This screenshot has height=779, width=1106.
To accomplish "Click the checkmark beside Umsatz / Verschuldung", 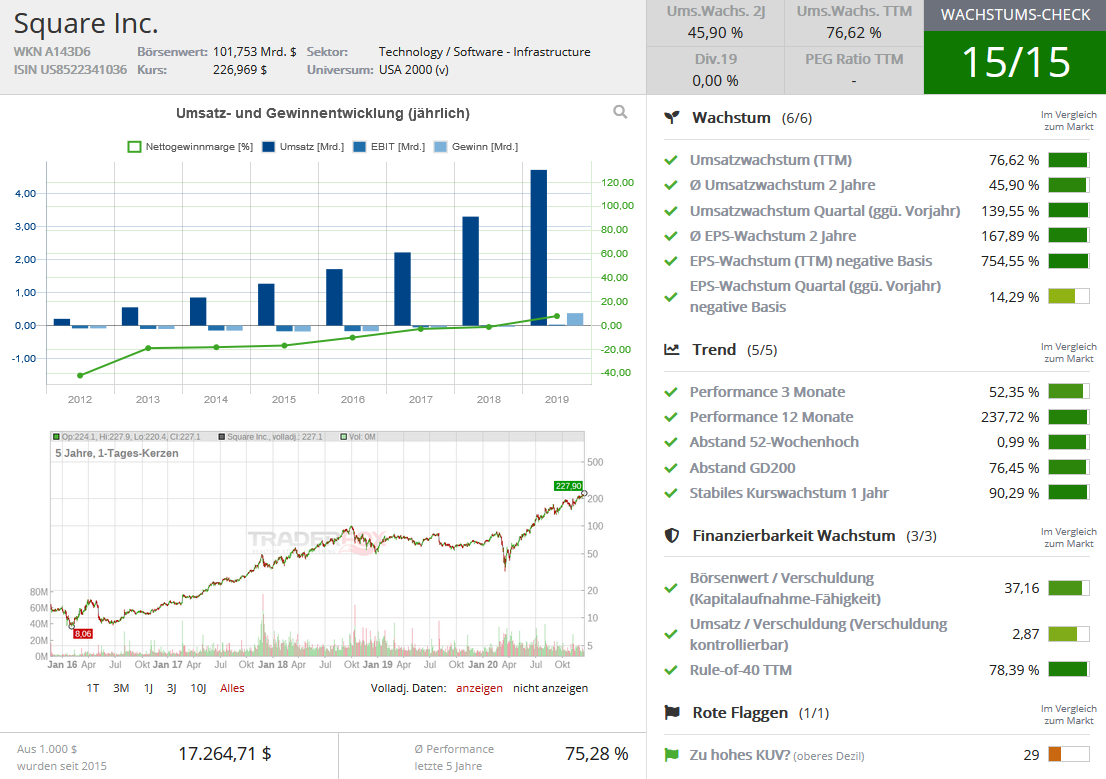I will coord(671,634).
